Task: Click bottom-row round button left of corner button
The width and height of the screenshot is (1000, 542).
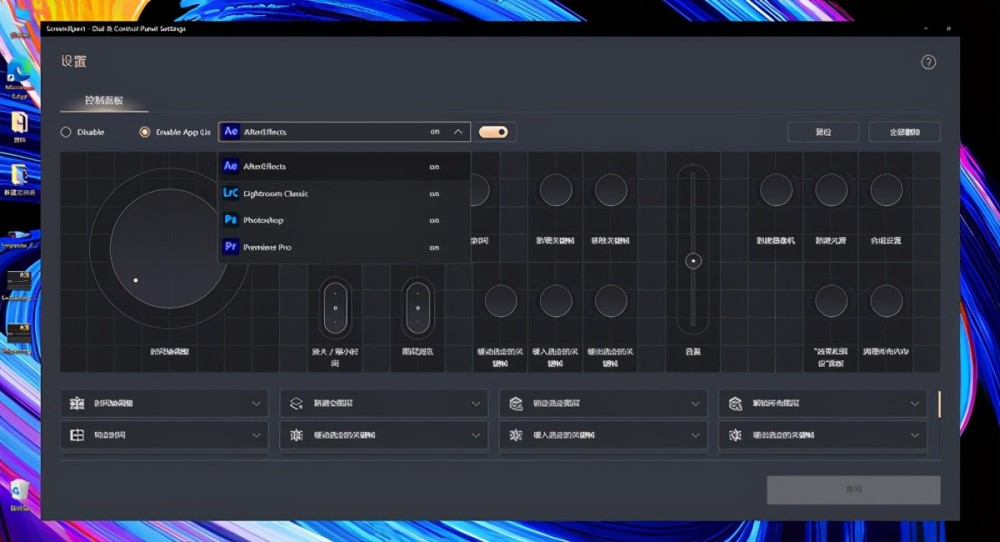Action: [831, 301]
